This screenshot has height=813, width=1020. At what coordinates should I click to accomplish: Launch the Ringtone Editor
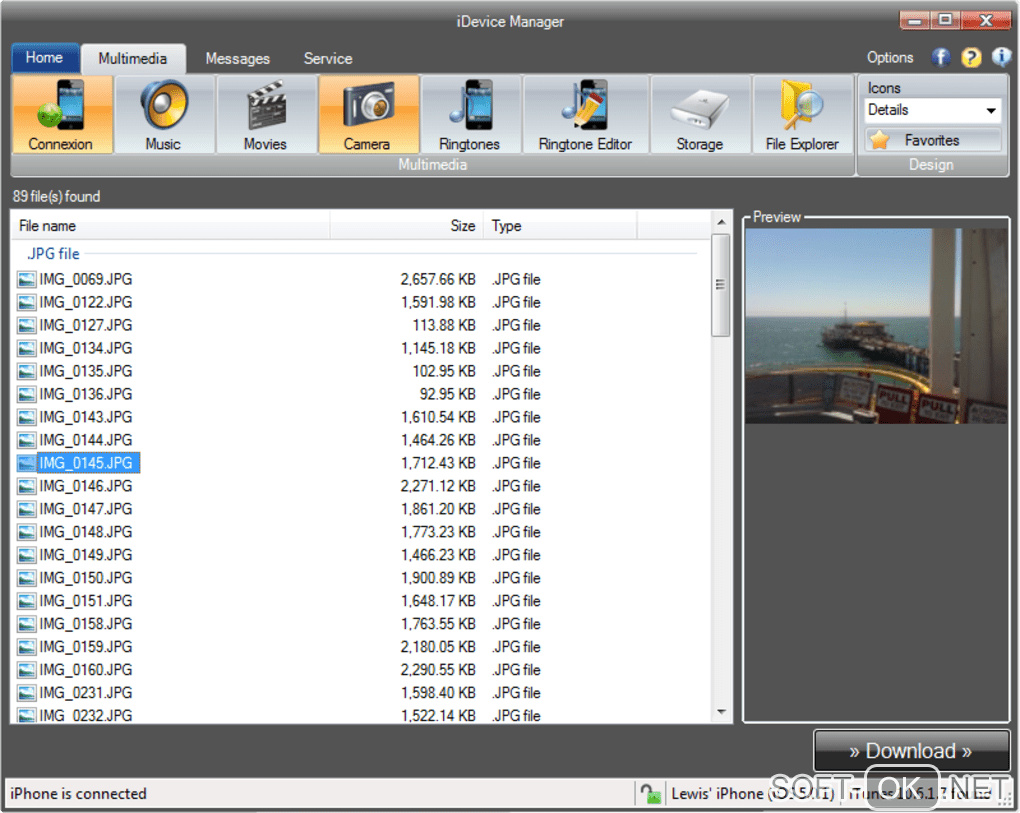585,114
